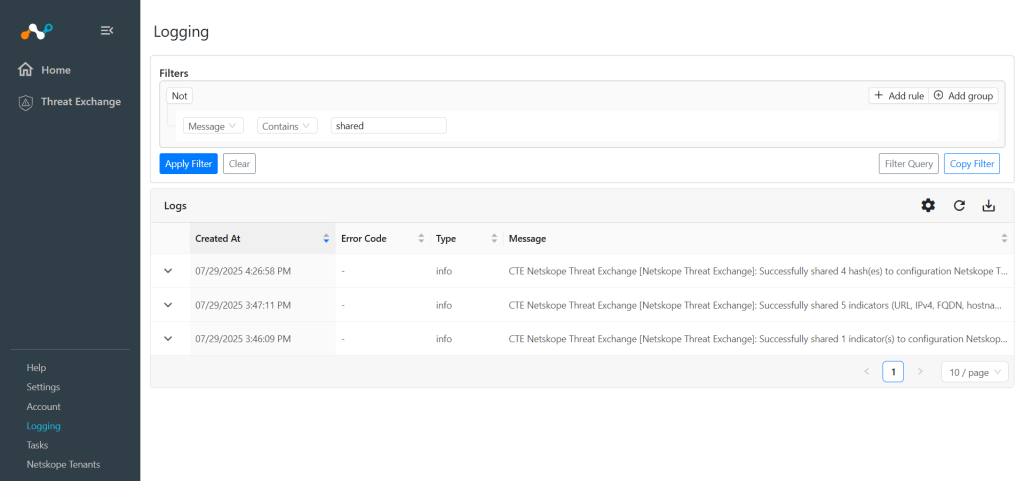Click info type in the 4:26:58 PM row

(444, 271)
